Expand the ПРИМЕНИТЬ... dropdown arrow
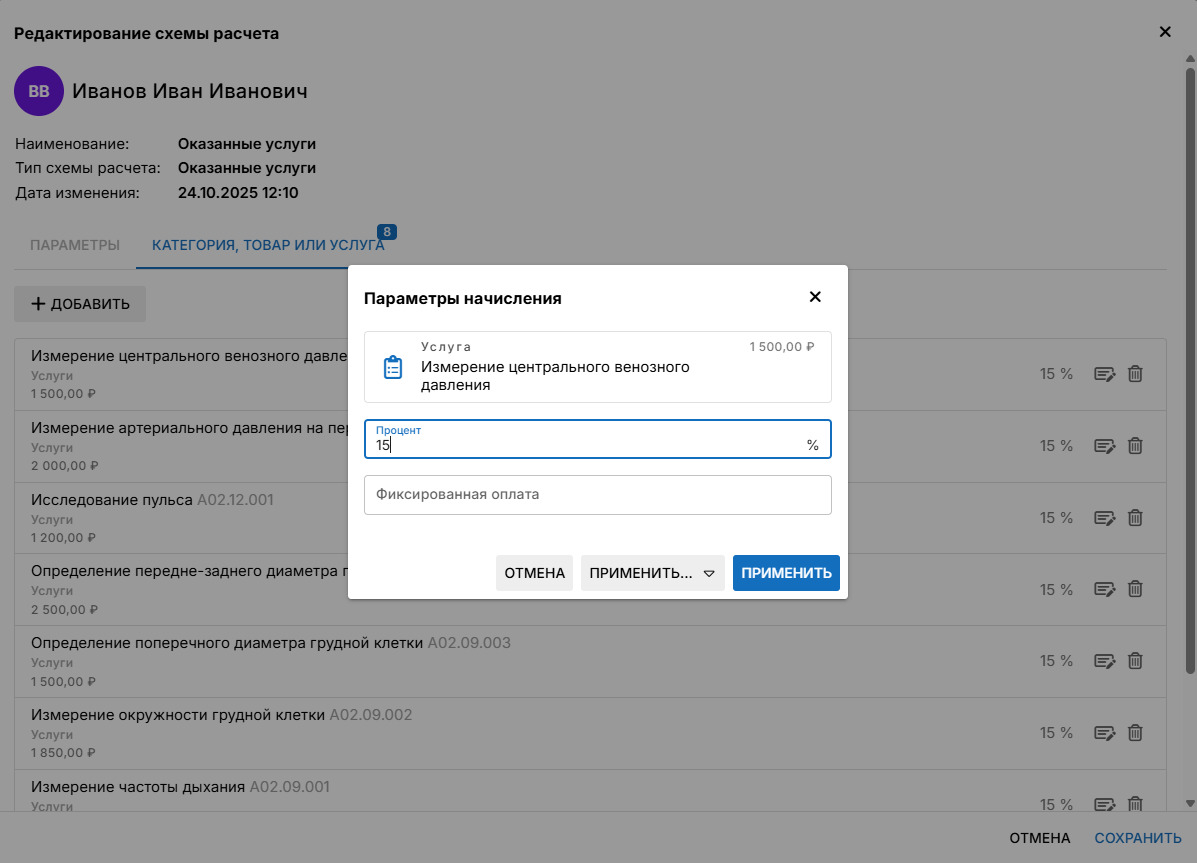Image resolution: width=1197 pixels, height=863 pixels. point(709,574)
